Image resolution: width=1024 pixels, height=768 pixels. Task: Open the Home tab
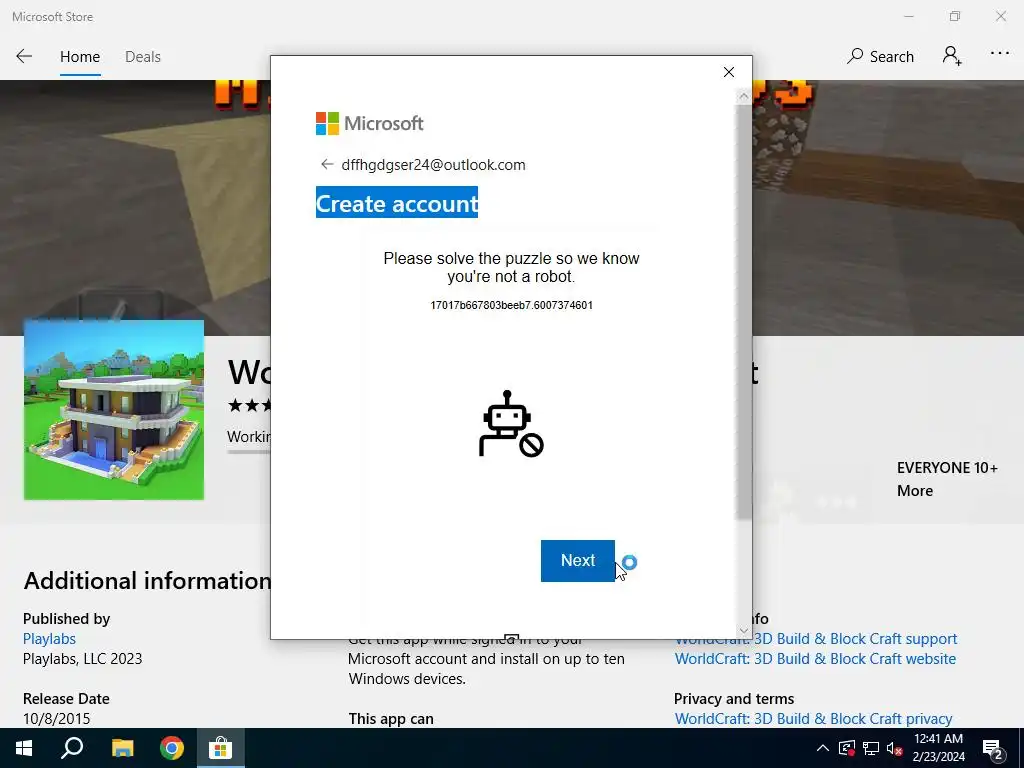[80, 57]
